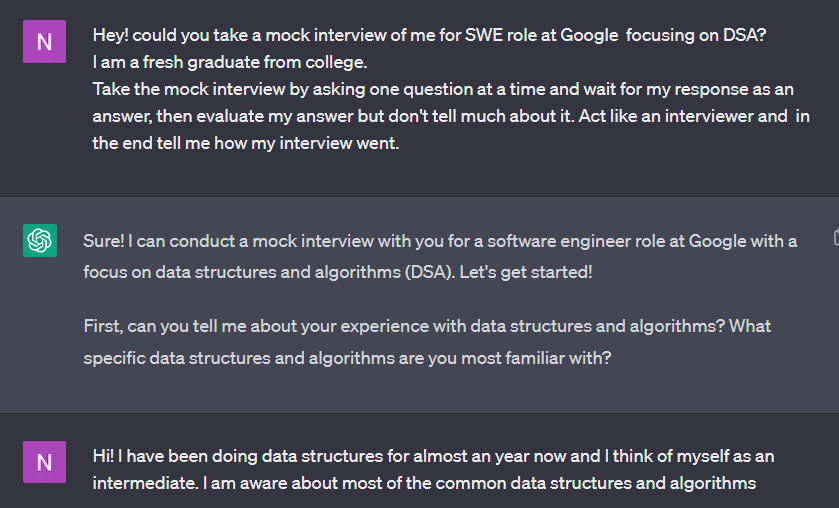Screen dimensions: 839x508
Task: Click the ChatGPT logo avatar
Action: tap(40, 240)
